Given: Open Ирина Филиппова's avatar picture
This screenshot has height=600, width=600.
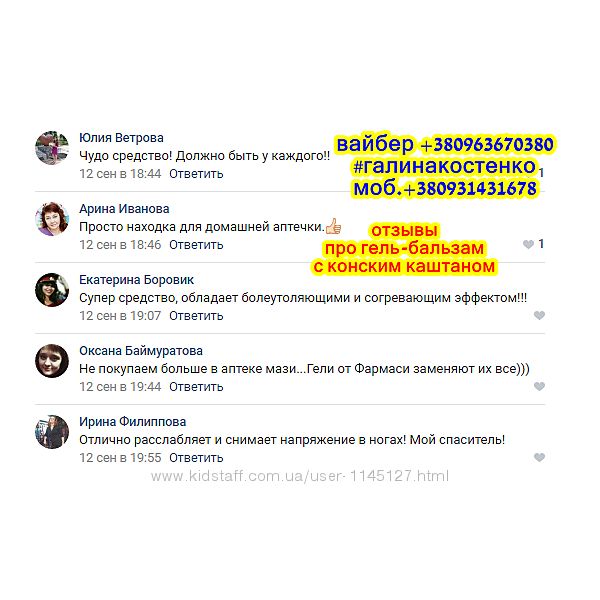Looking at the screenshot, I should [52, 432].
